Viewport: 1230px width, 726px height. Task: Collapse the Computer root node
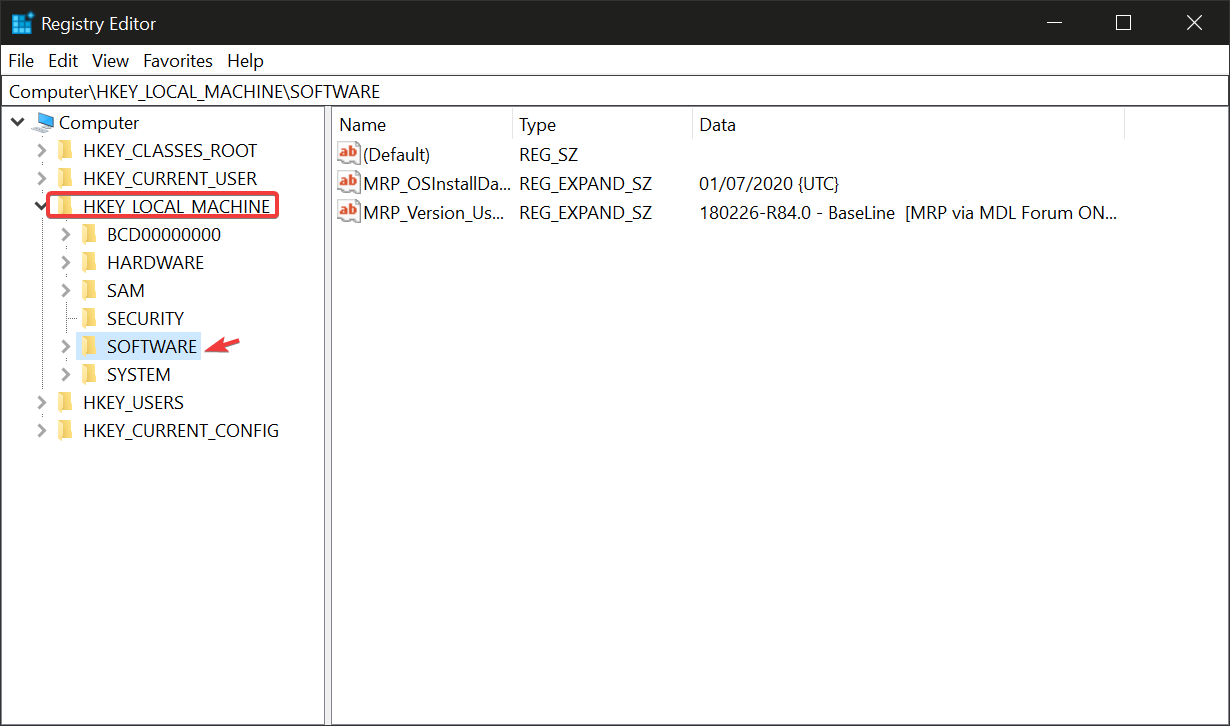tap(18, 122)
